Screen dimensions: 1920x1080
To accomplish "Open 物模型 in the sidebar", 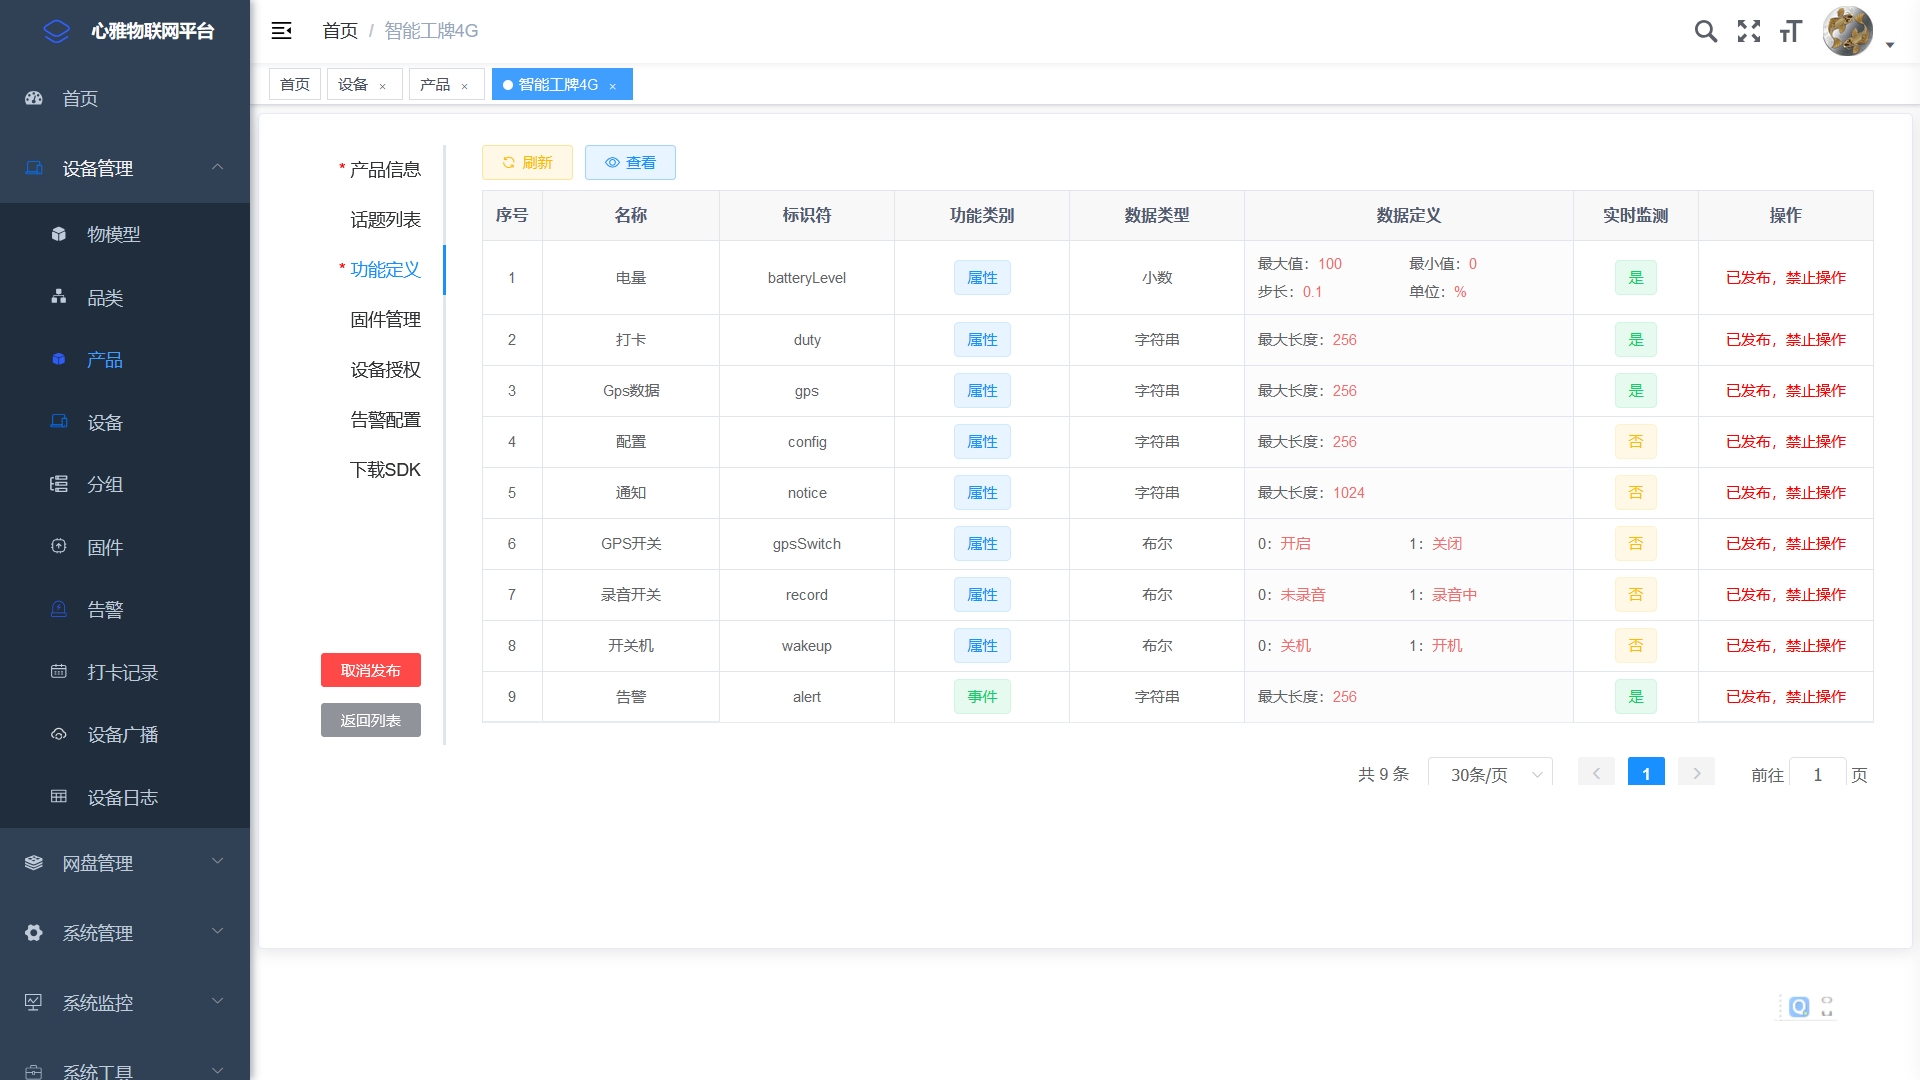I will (x=113, y=234).
